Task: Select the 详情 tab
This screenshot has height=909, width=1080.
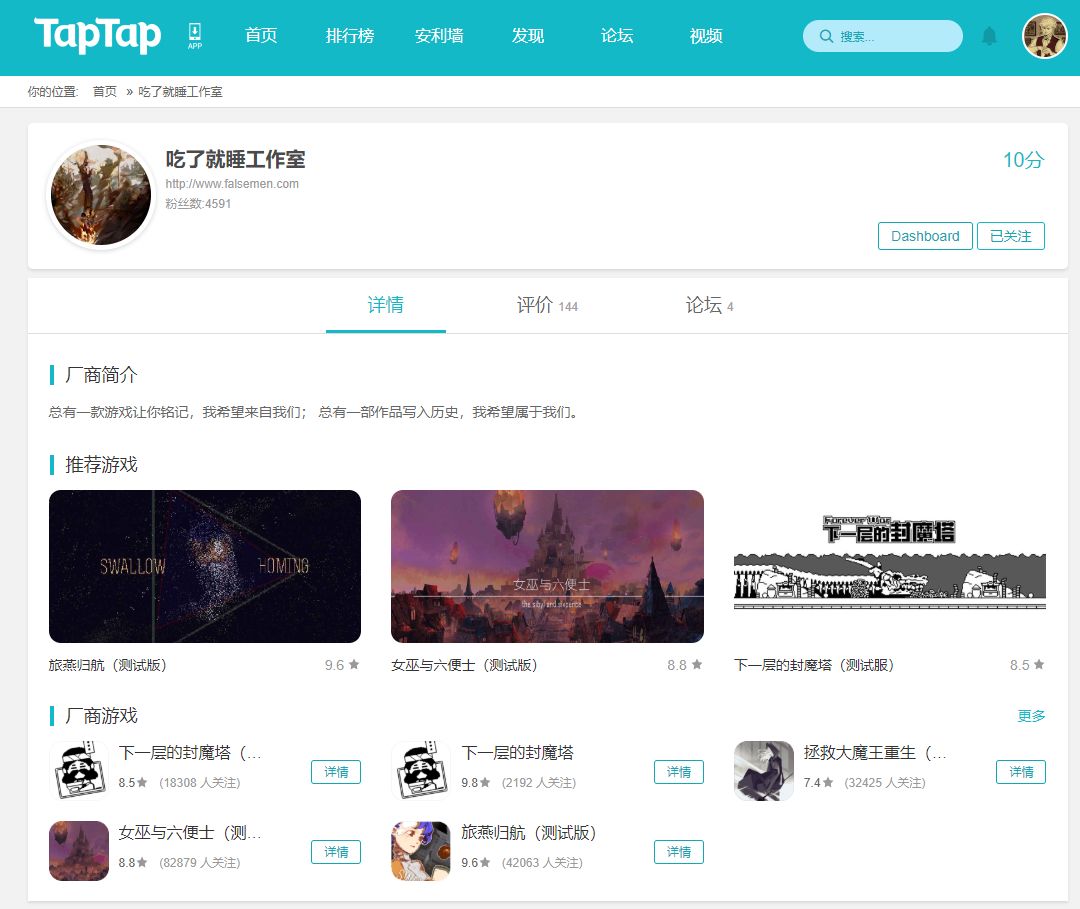Action: coord(386,305)
